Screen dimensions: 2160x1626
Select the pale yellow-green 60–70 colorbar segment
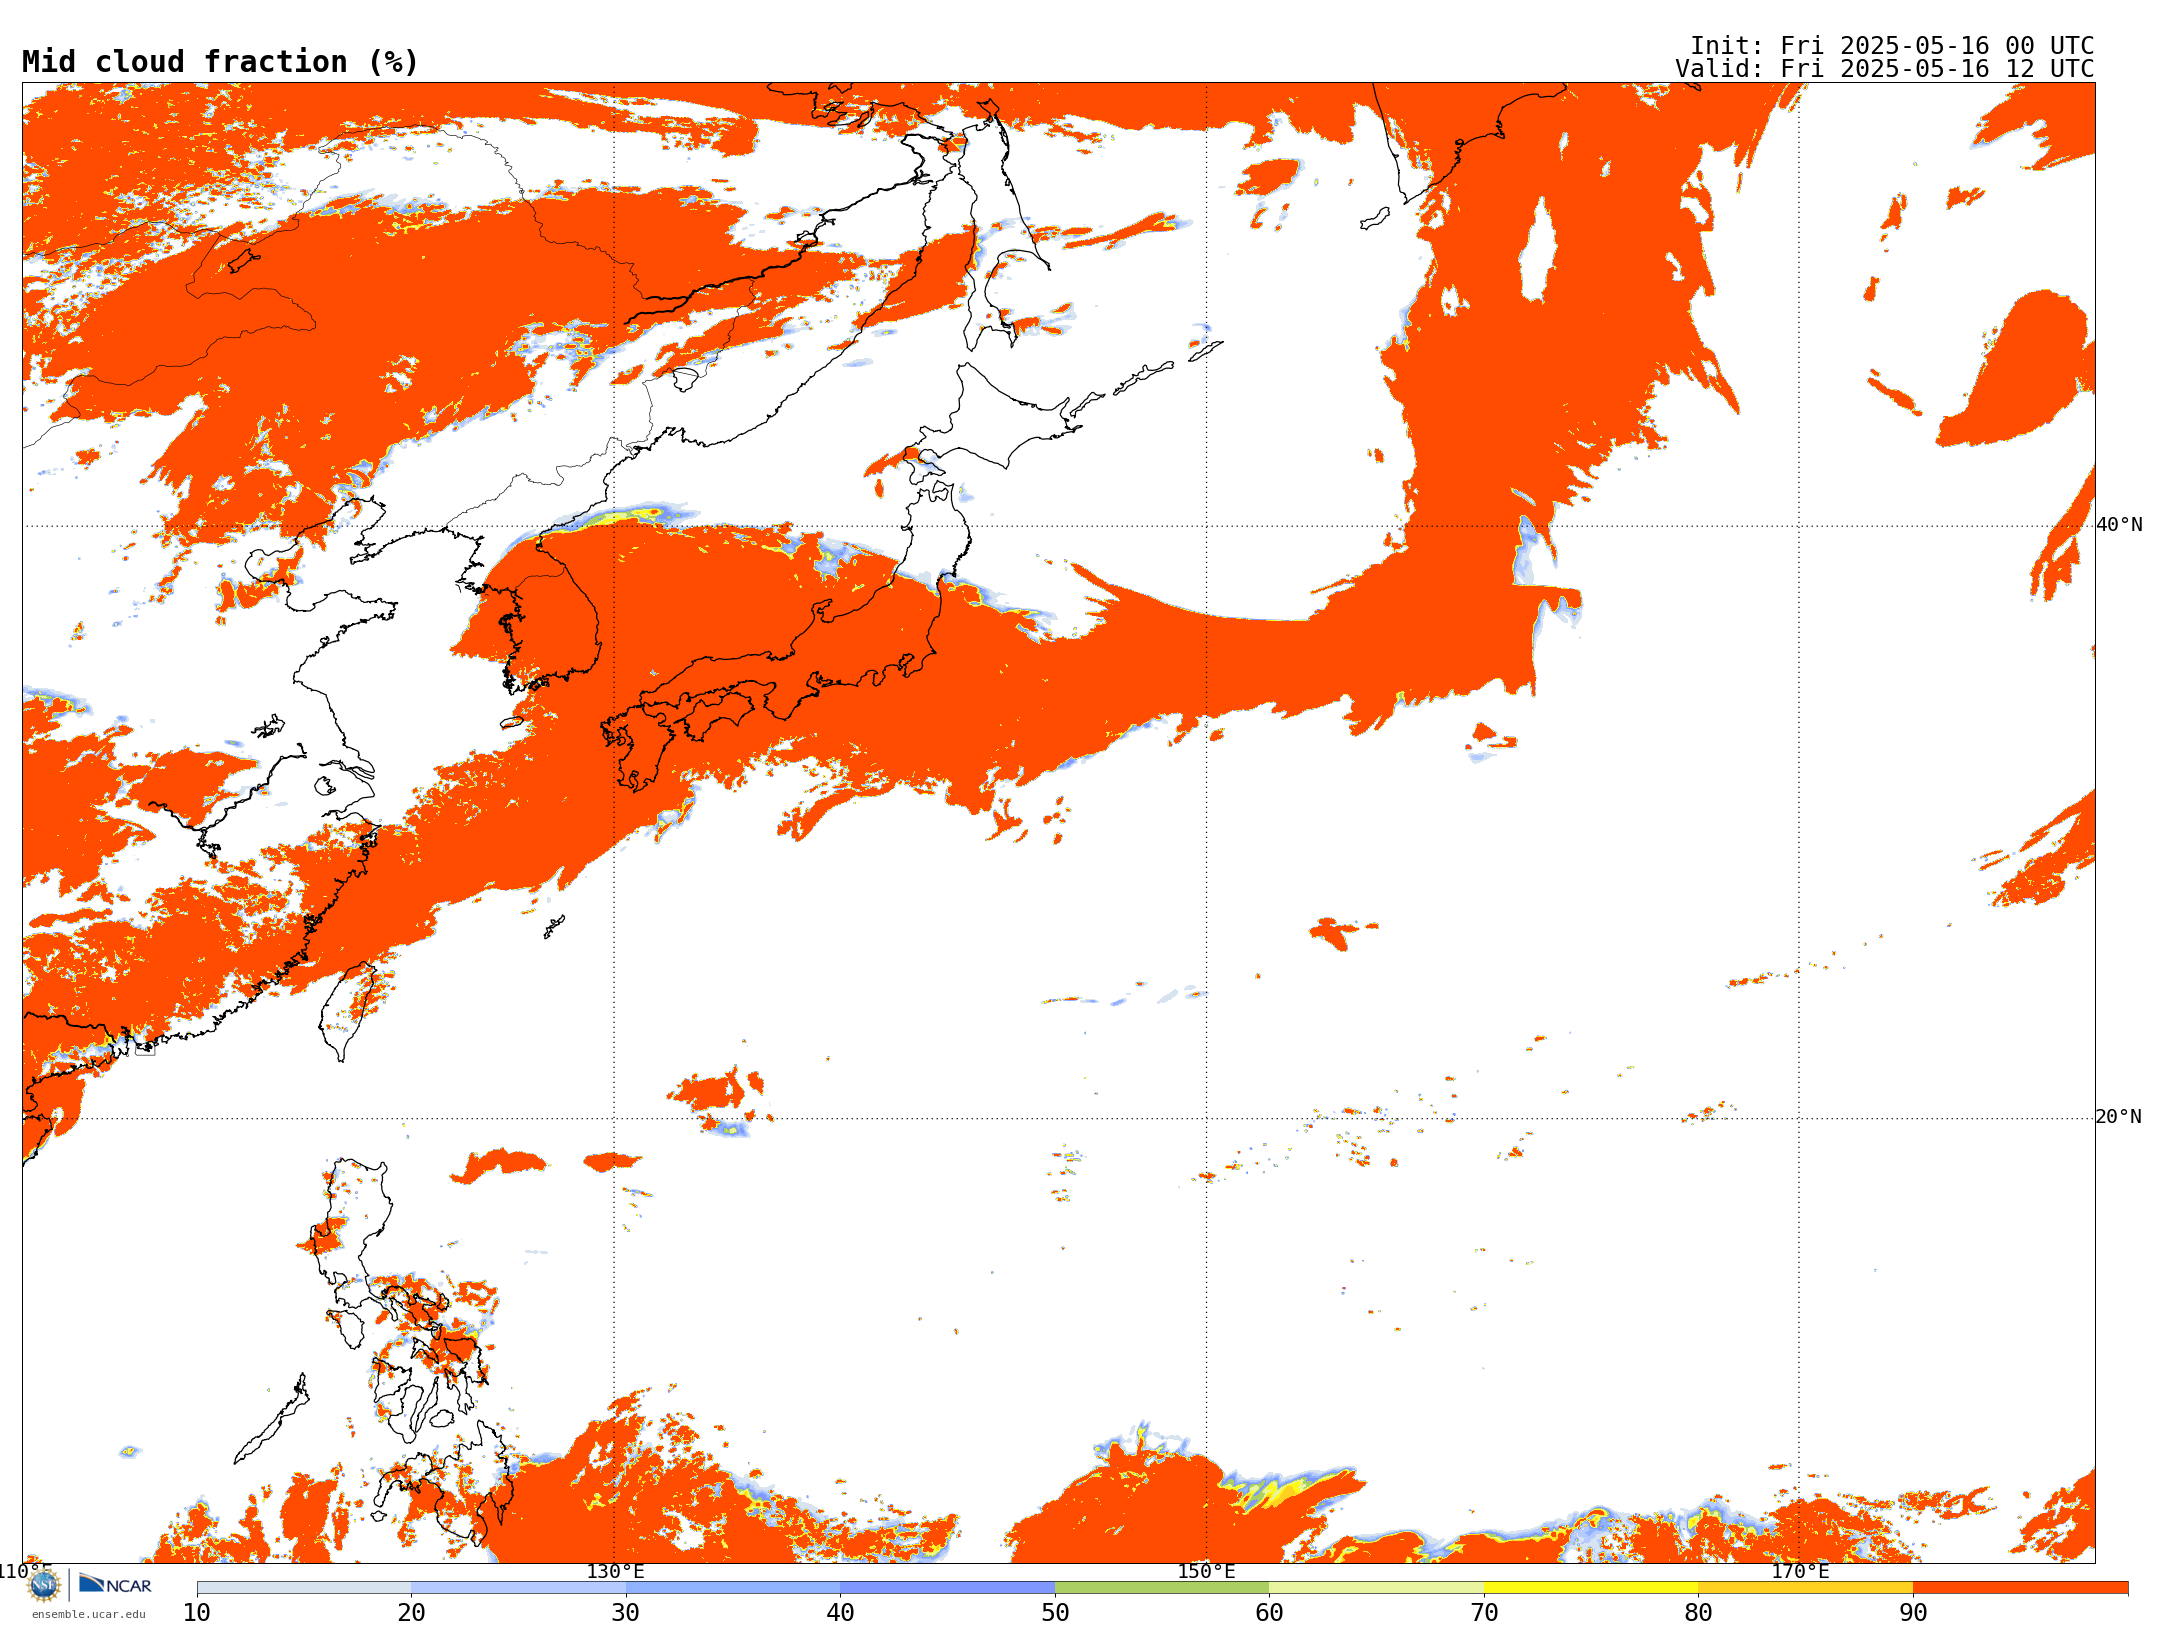(x=1376, y=1588)
